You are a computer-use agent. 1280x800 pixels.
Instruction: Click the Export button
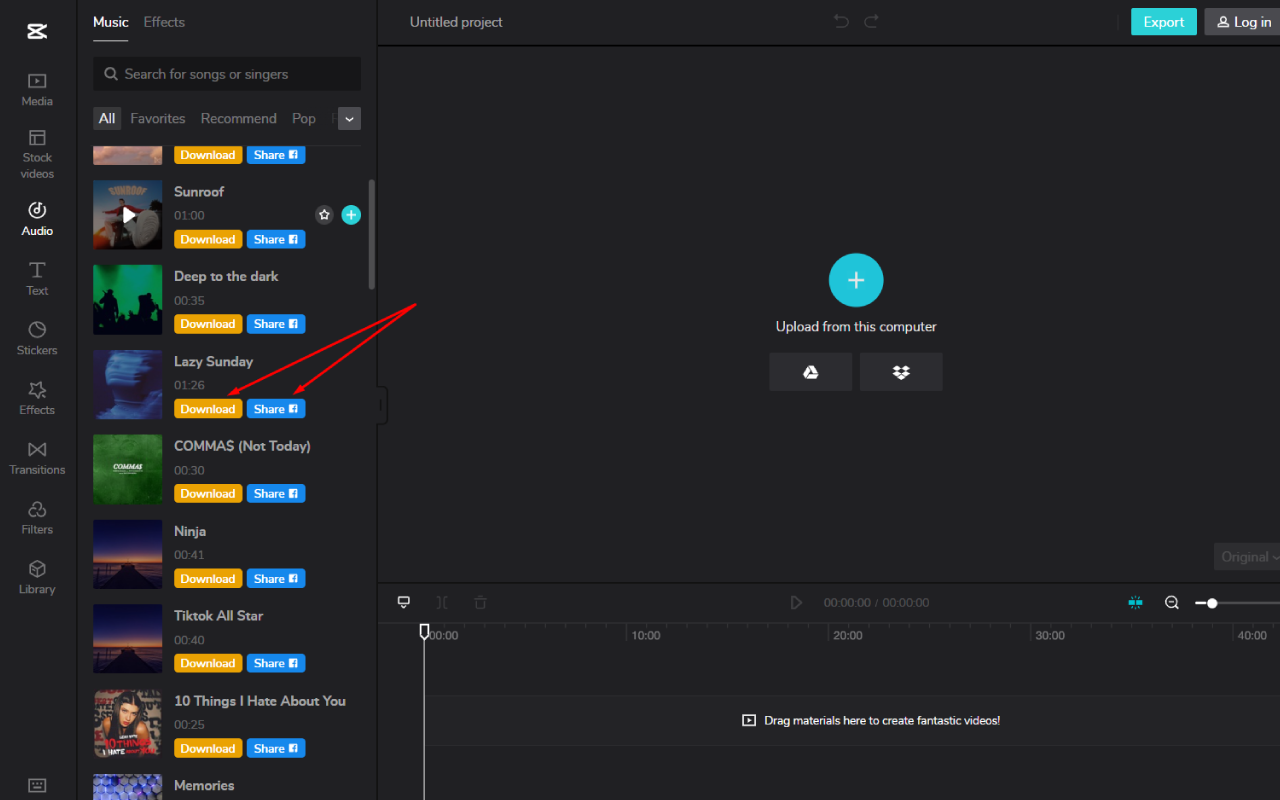[x=1163, y=21]
